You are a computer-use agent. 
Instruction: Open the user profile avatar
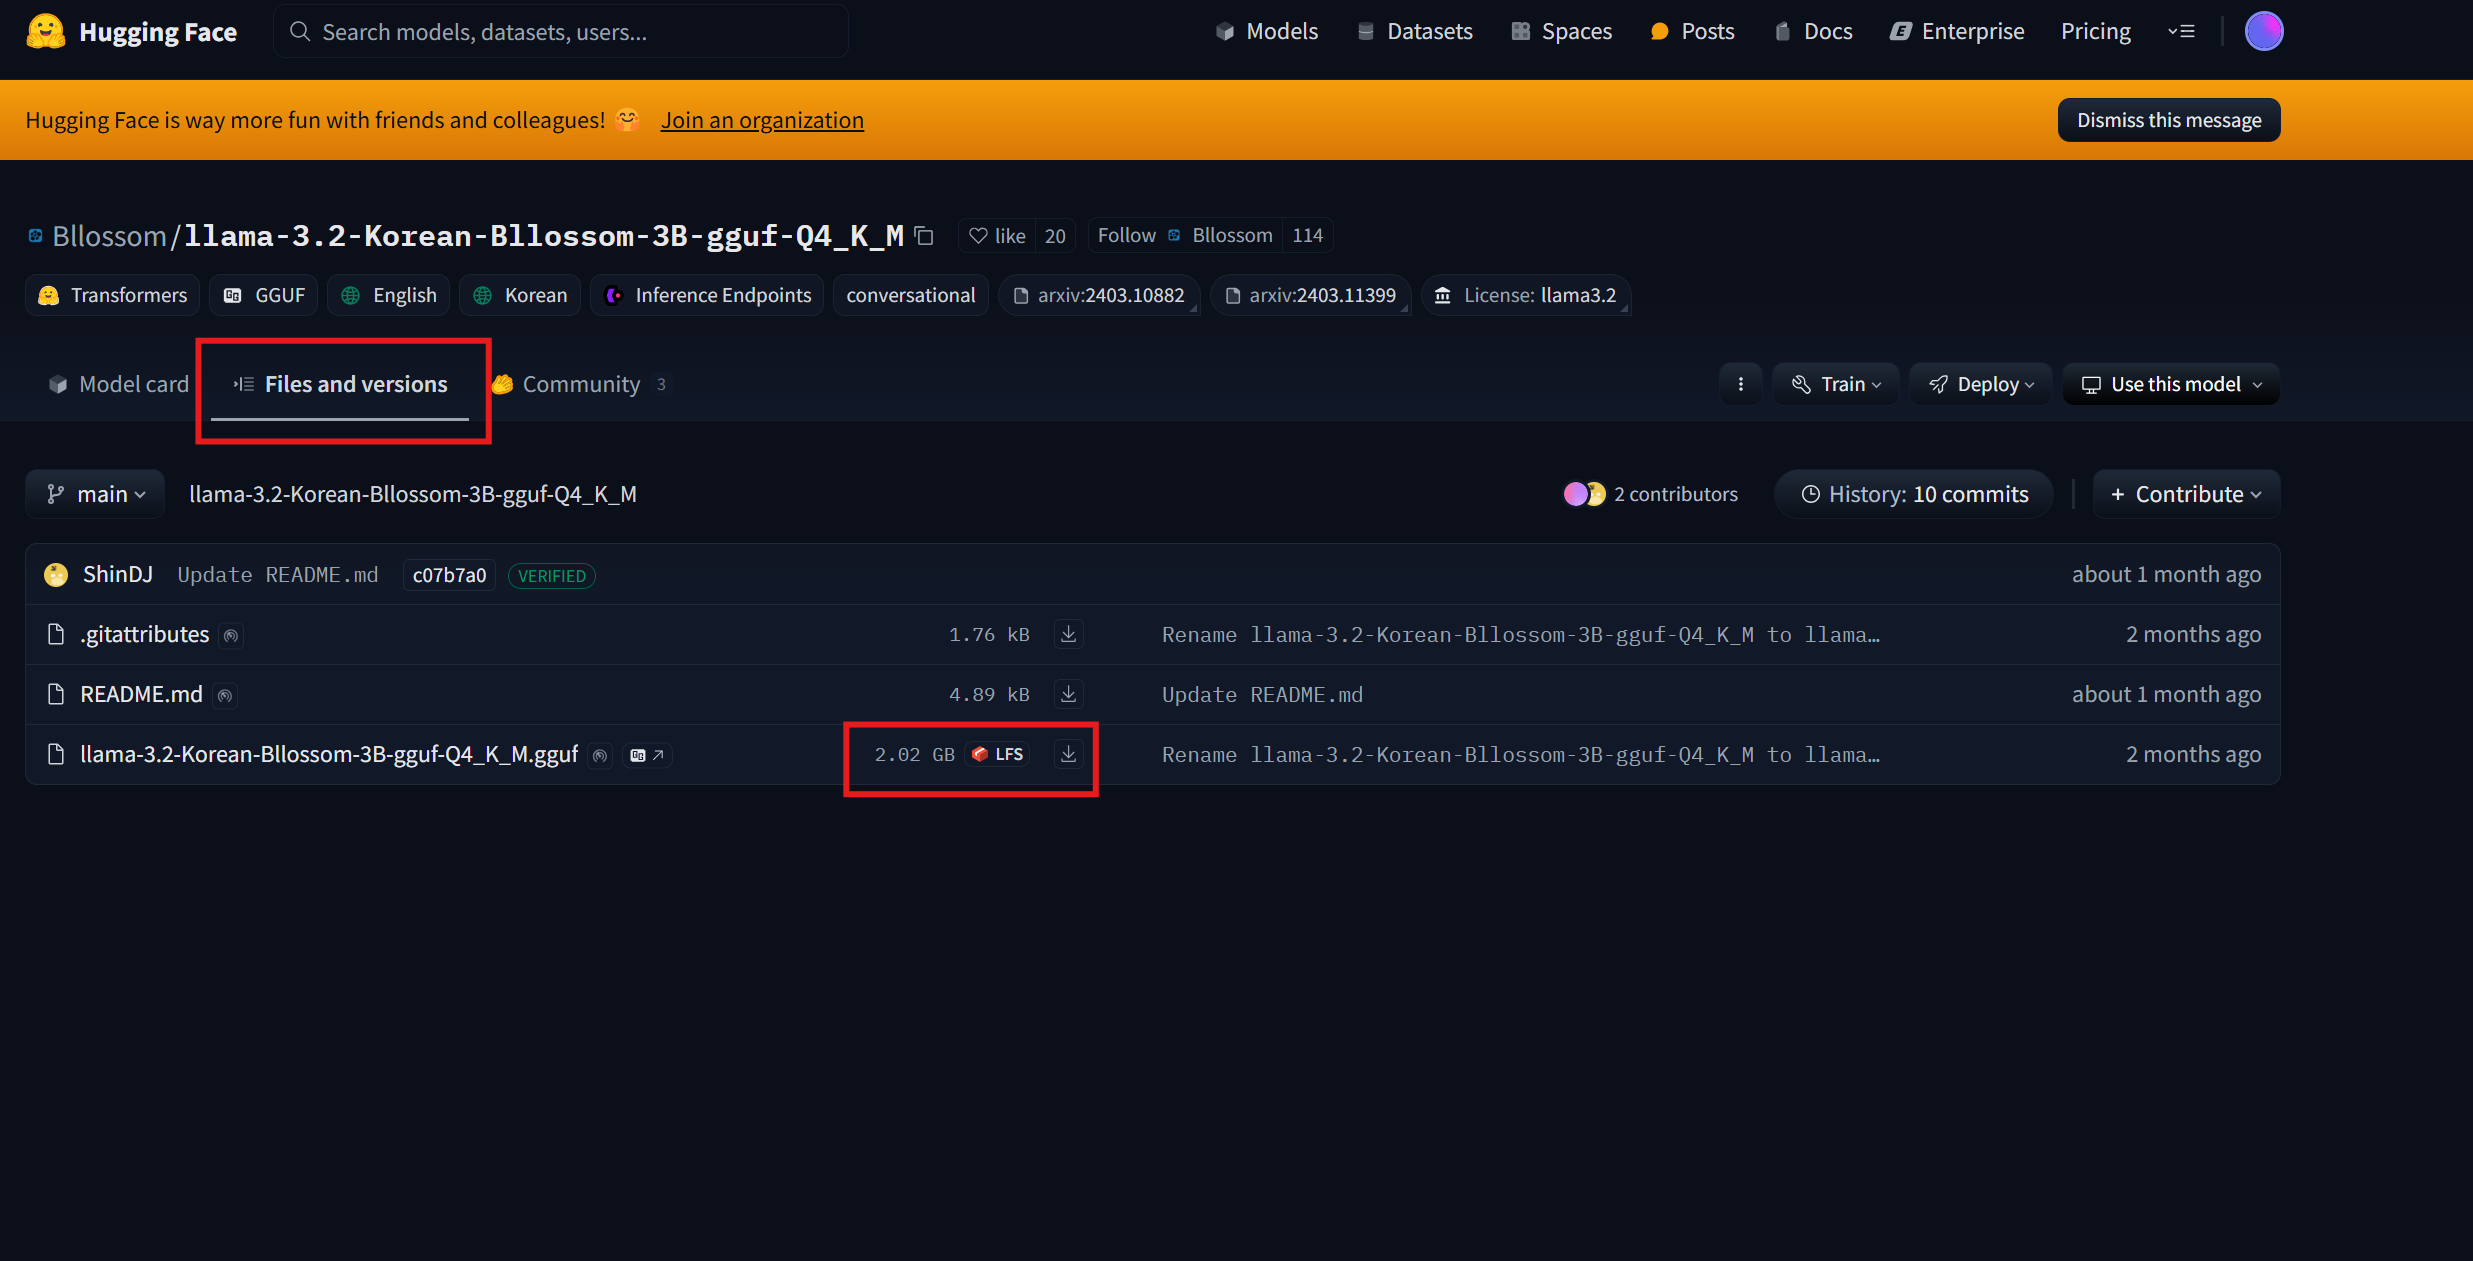(x=2264, y=31)
